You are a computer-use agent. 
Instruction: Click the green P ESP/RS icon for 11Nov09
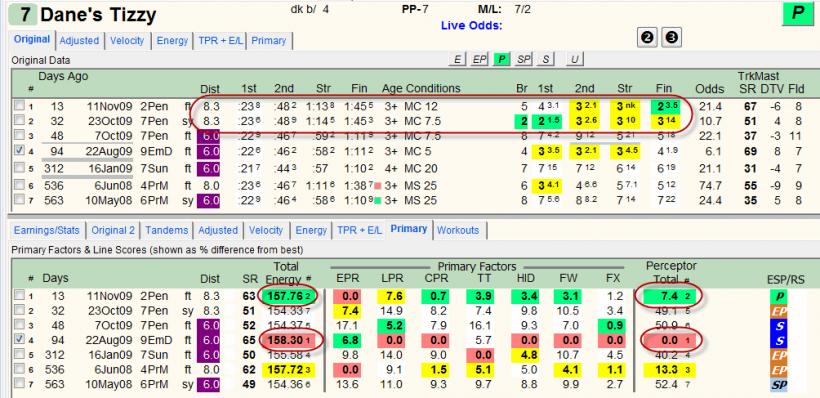[779, 297]
